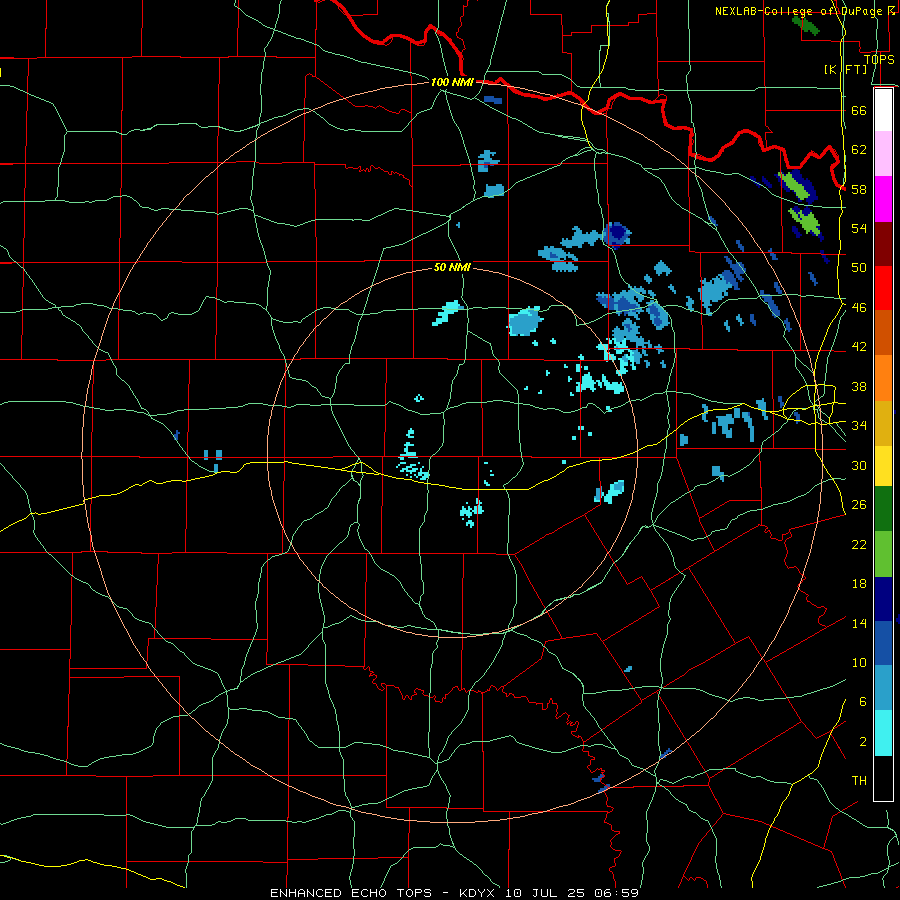Click the navy blue swatch labeled 18
900x900 pixels.
[x=883, y=599]
